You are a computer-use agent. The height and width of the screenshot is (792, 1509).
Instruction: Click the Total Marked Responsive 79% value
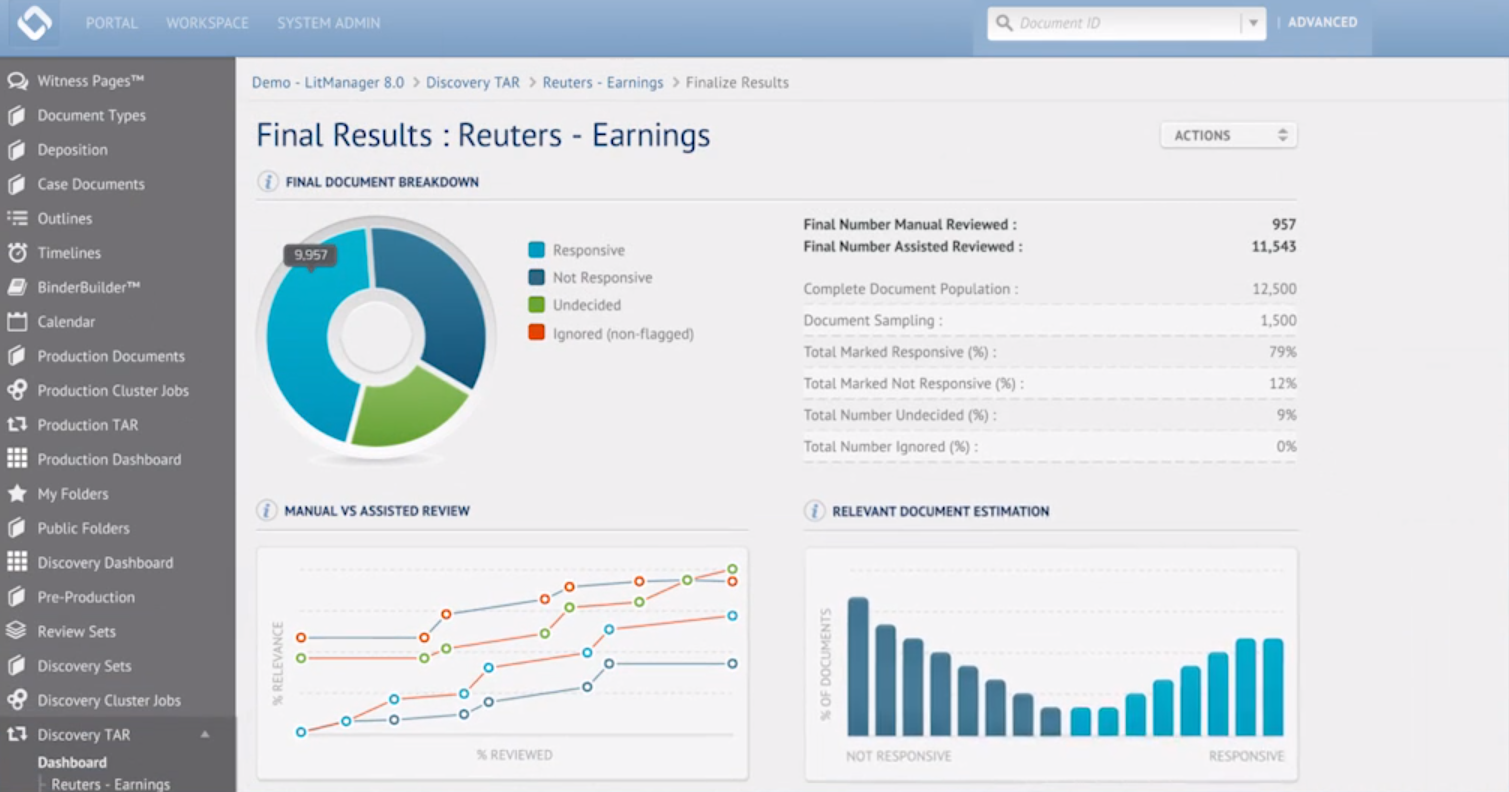(1284, 352)
